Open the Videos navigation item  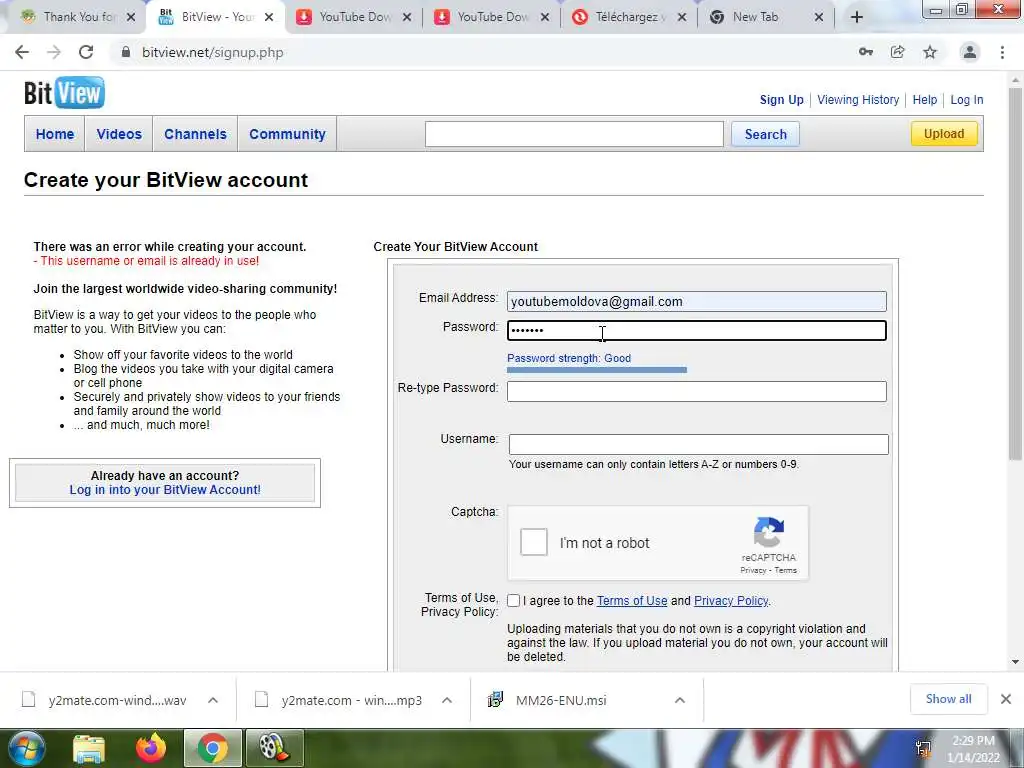tap(119, 134)
